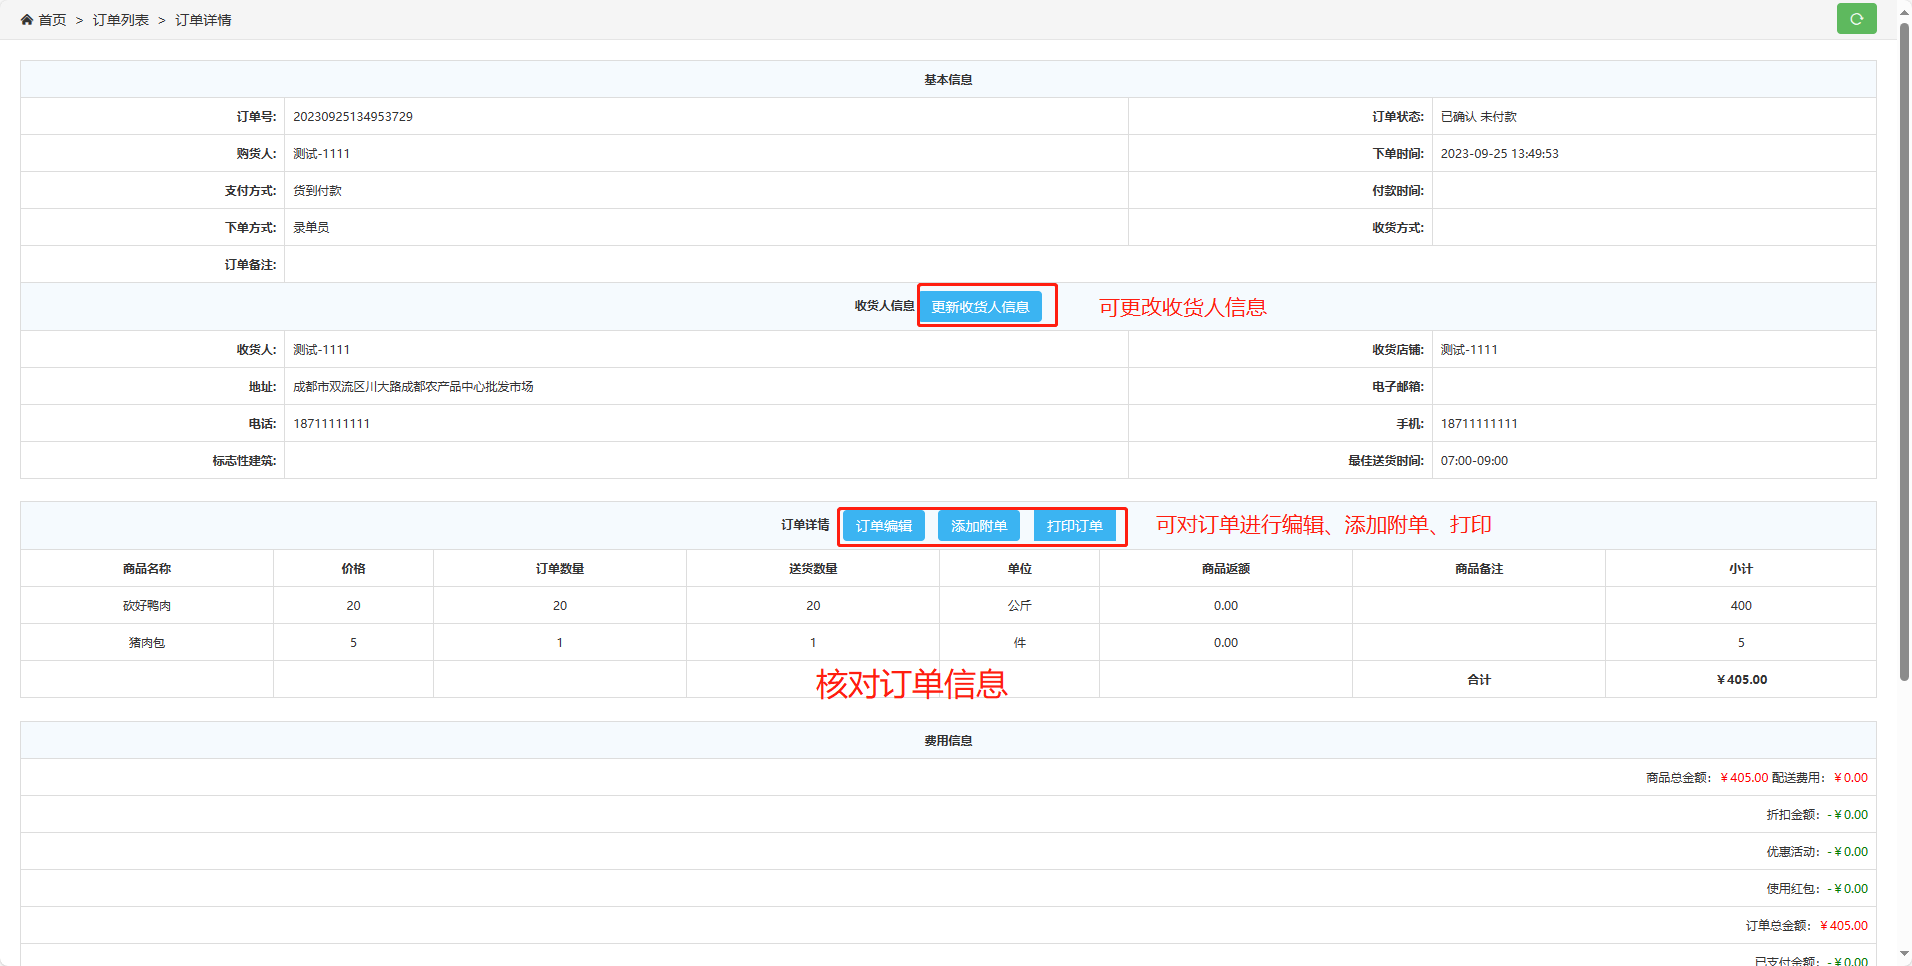Go to 首页 via breadcrumb link
Image resolution: width=1912 pixels, height=966 pixels.
click(52, 20)
